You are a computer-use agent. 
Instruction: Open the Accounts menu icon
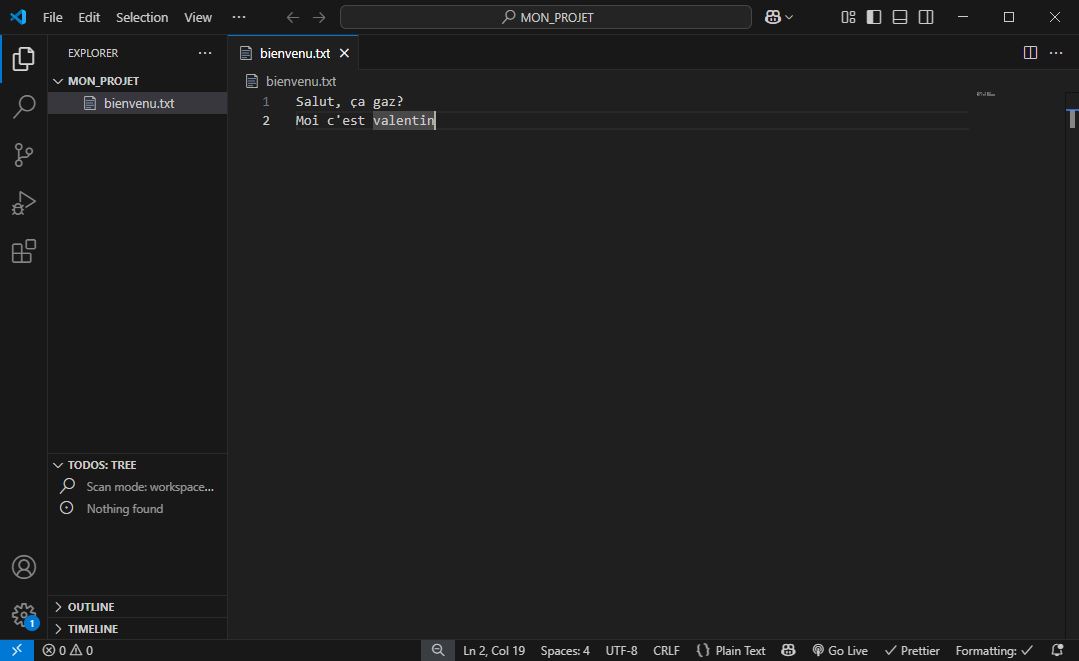coord(23,567)
